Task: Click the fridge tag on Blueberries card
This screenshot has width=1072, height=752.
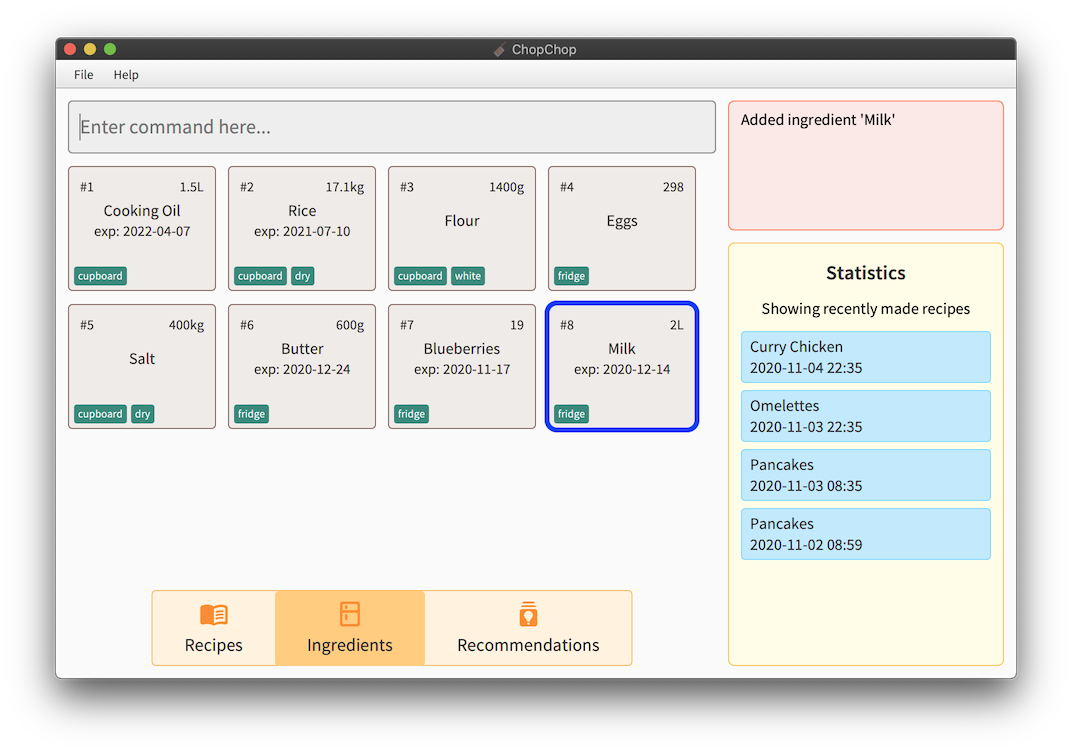Action: pos(412,414)
